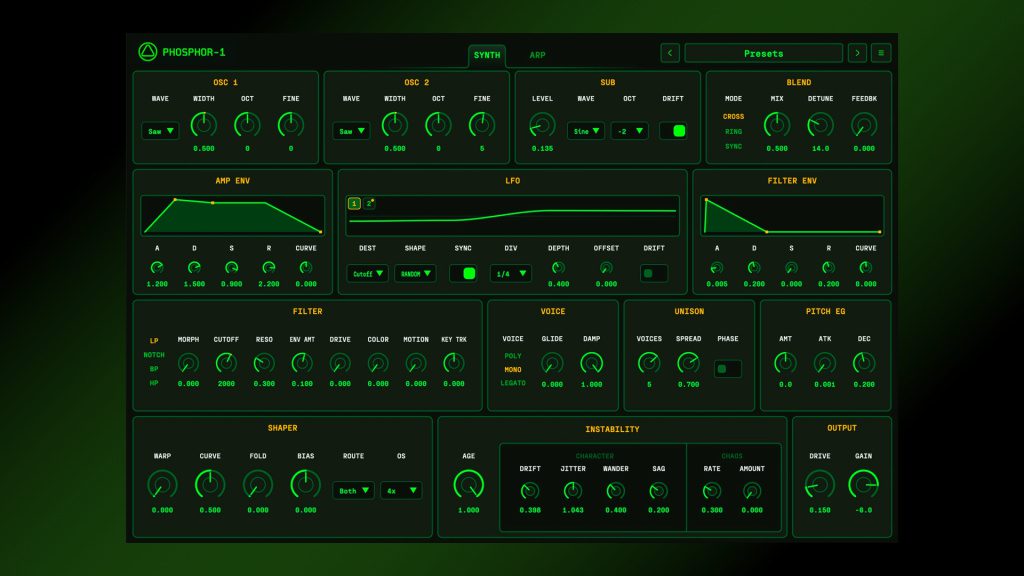Select POLY voice mode
The height and width of the screenshot is (576, 1024).
[513, 356]
